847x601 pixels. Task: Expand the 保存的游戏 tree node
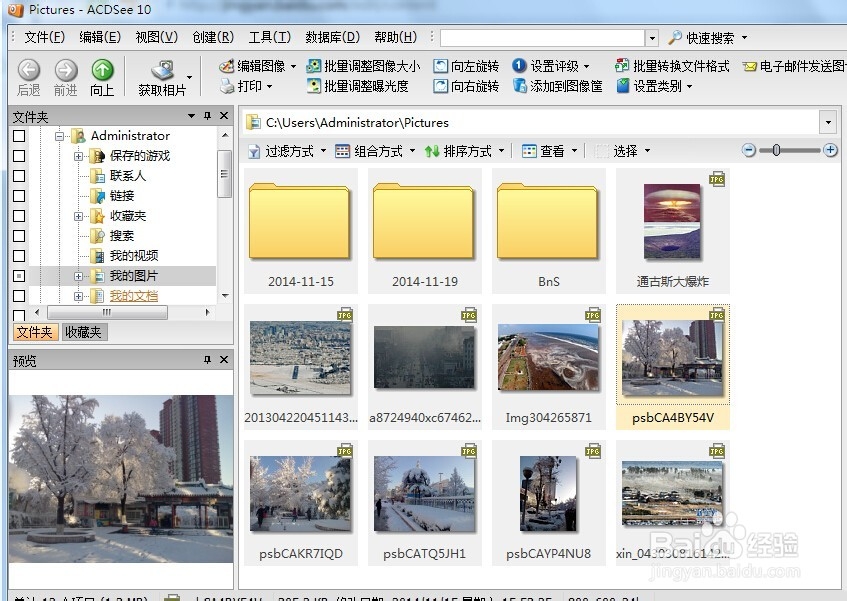point(78,156)
